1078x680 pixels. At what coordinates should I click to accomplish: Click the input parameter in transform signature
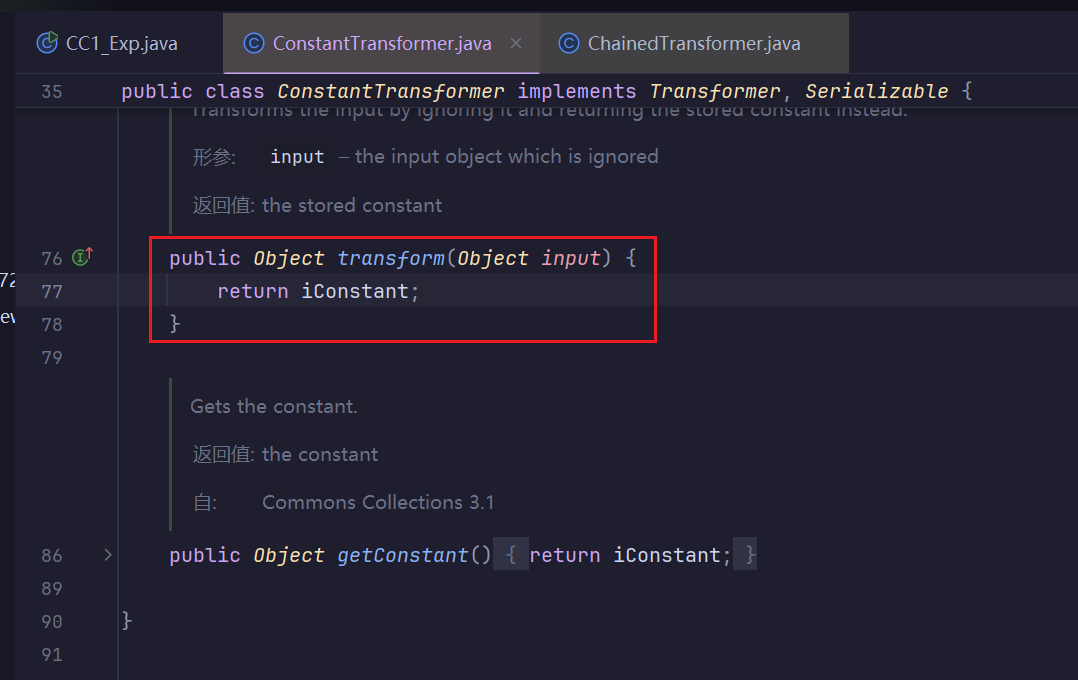(x=571, y=258)
